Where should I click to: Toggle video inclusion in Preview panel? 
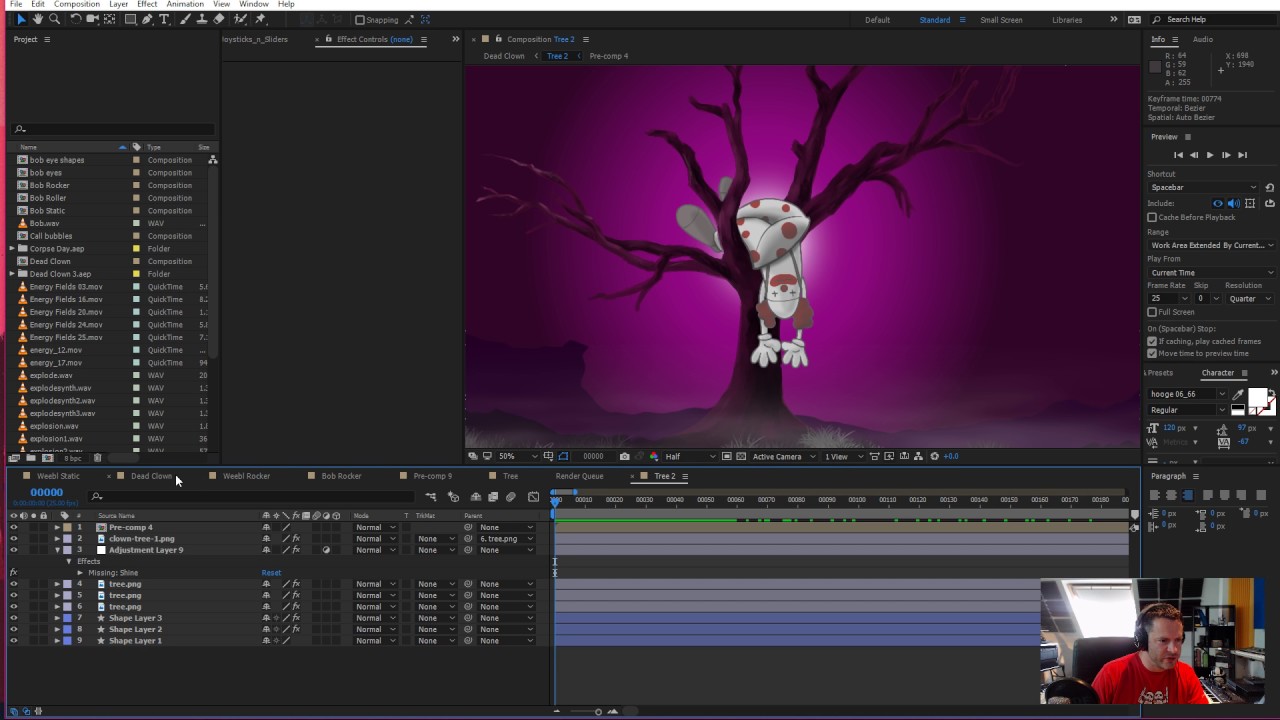click(x=1217, y=203)
